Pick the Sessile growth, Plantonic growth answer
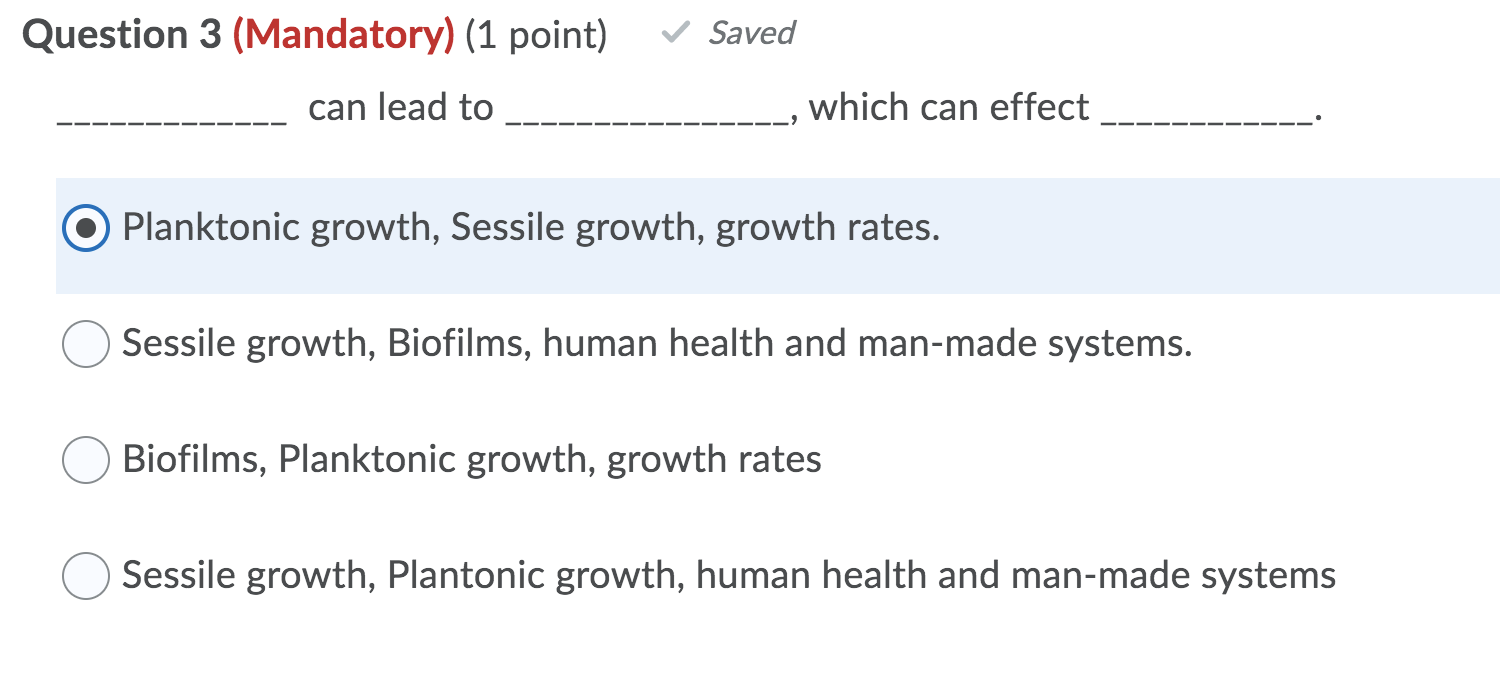Screen dimensions: 1504x676 pos(85,576)
